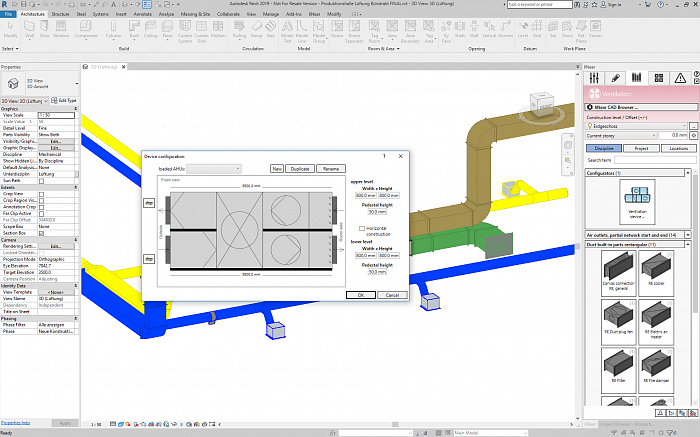Click the Duplicate button in dialog
This screenshot has width=700, height=437.
pyautogui.click(x=300, y=169)
